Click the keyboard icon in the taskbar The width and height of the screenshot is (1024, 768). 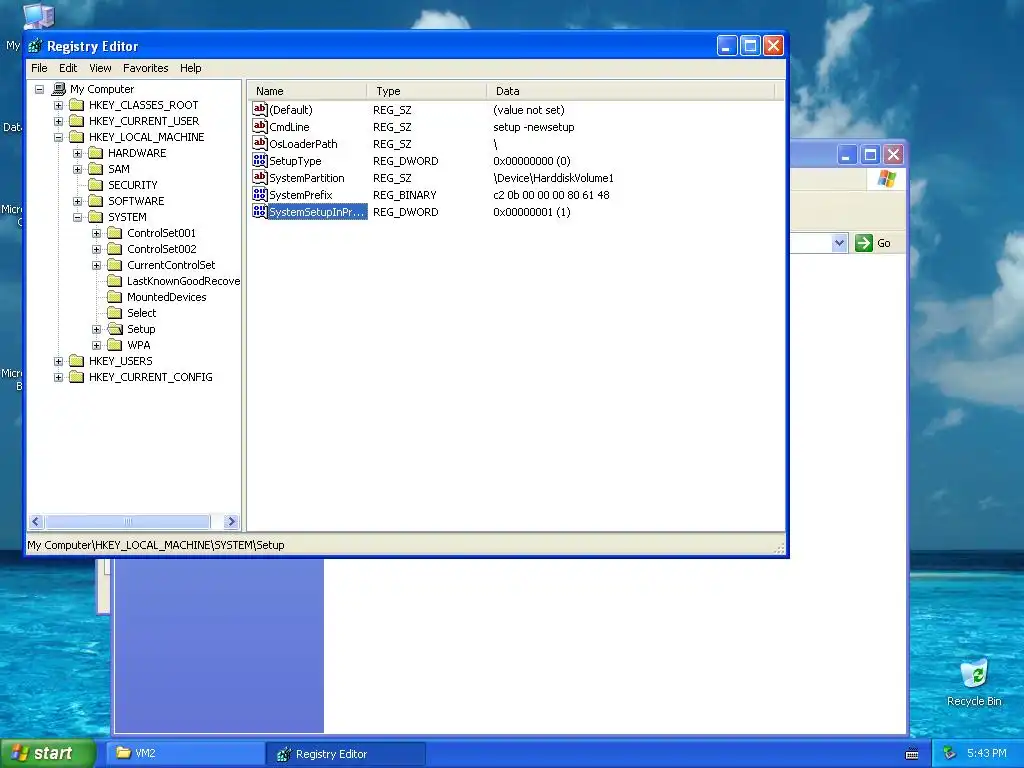click(912, 754)
